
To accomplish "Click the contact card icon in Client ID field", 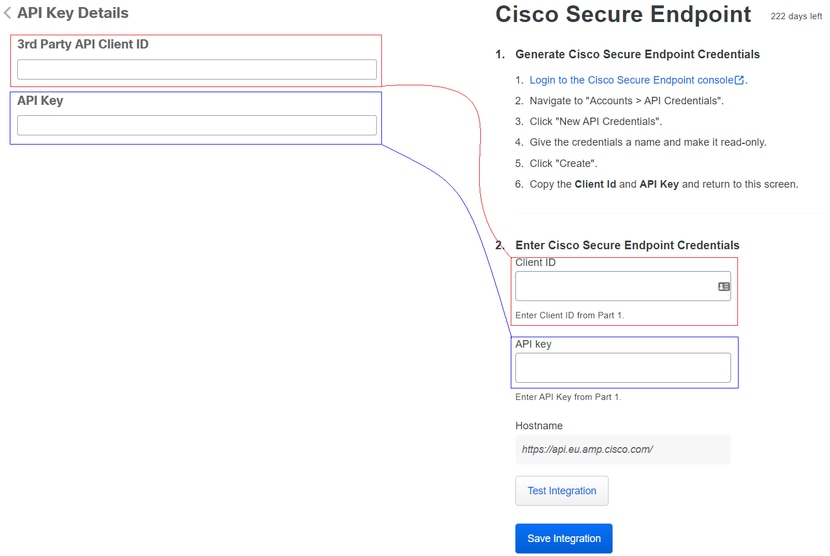I will 724,286.
